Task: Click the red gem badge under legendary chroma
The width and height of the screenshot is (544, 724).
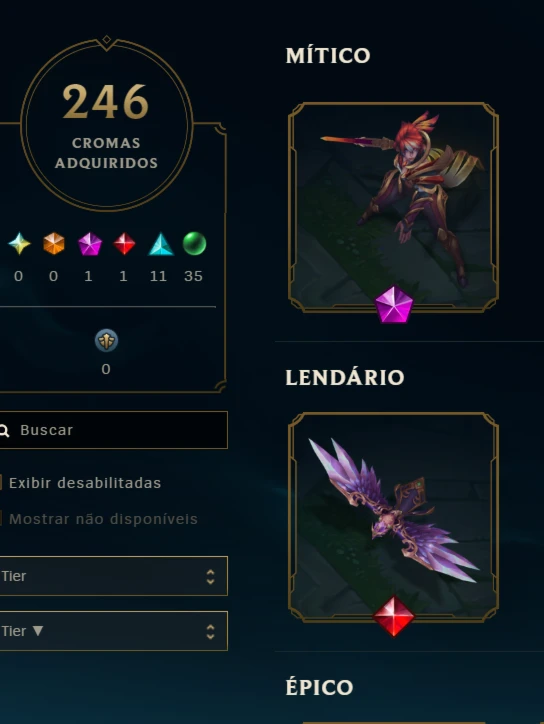Action: point(393,616)
